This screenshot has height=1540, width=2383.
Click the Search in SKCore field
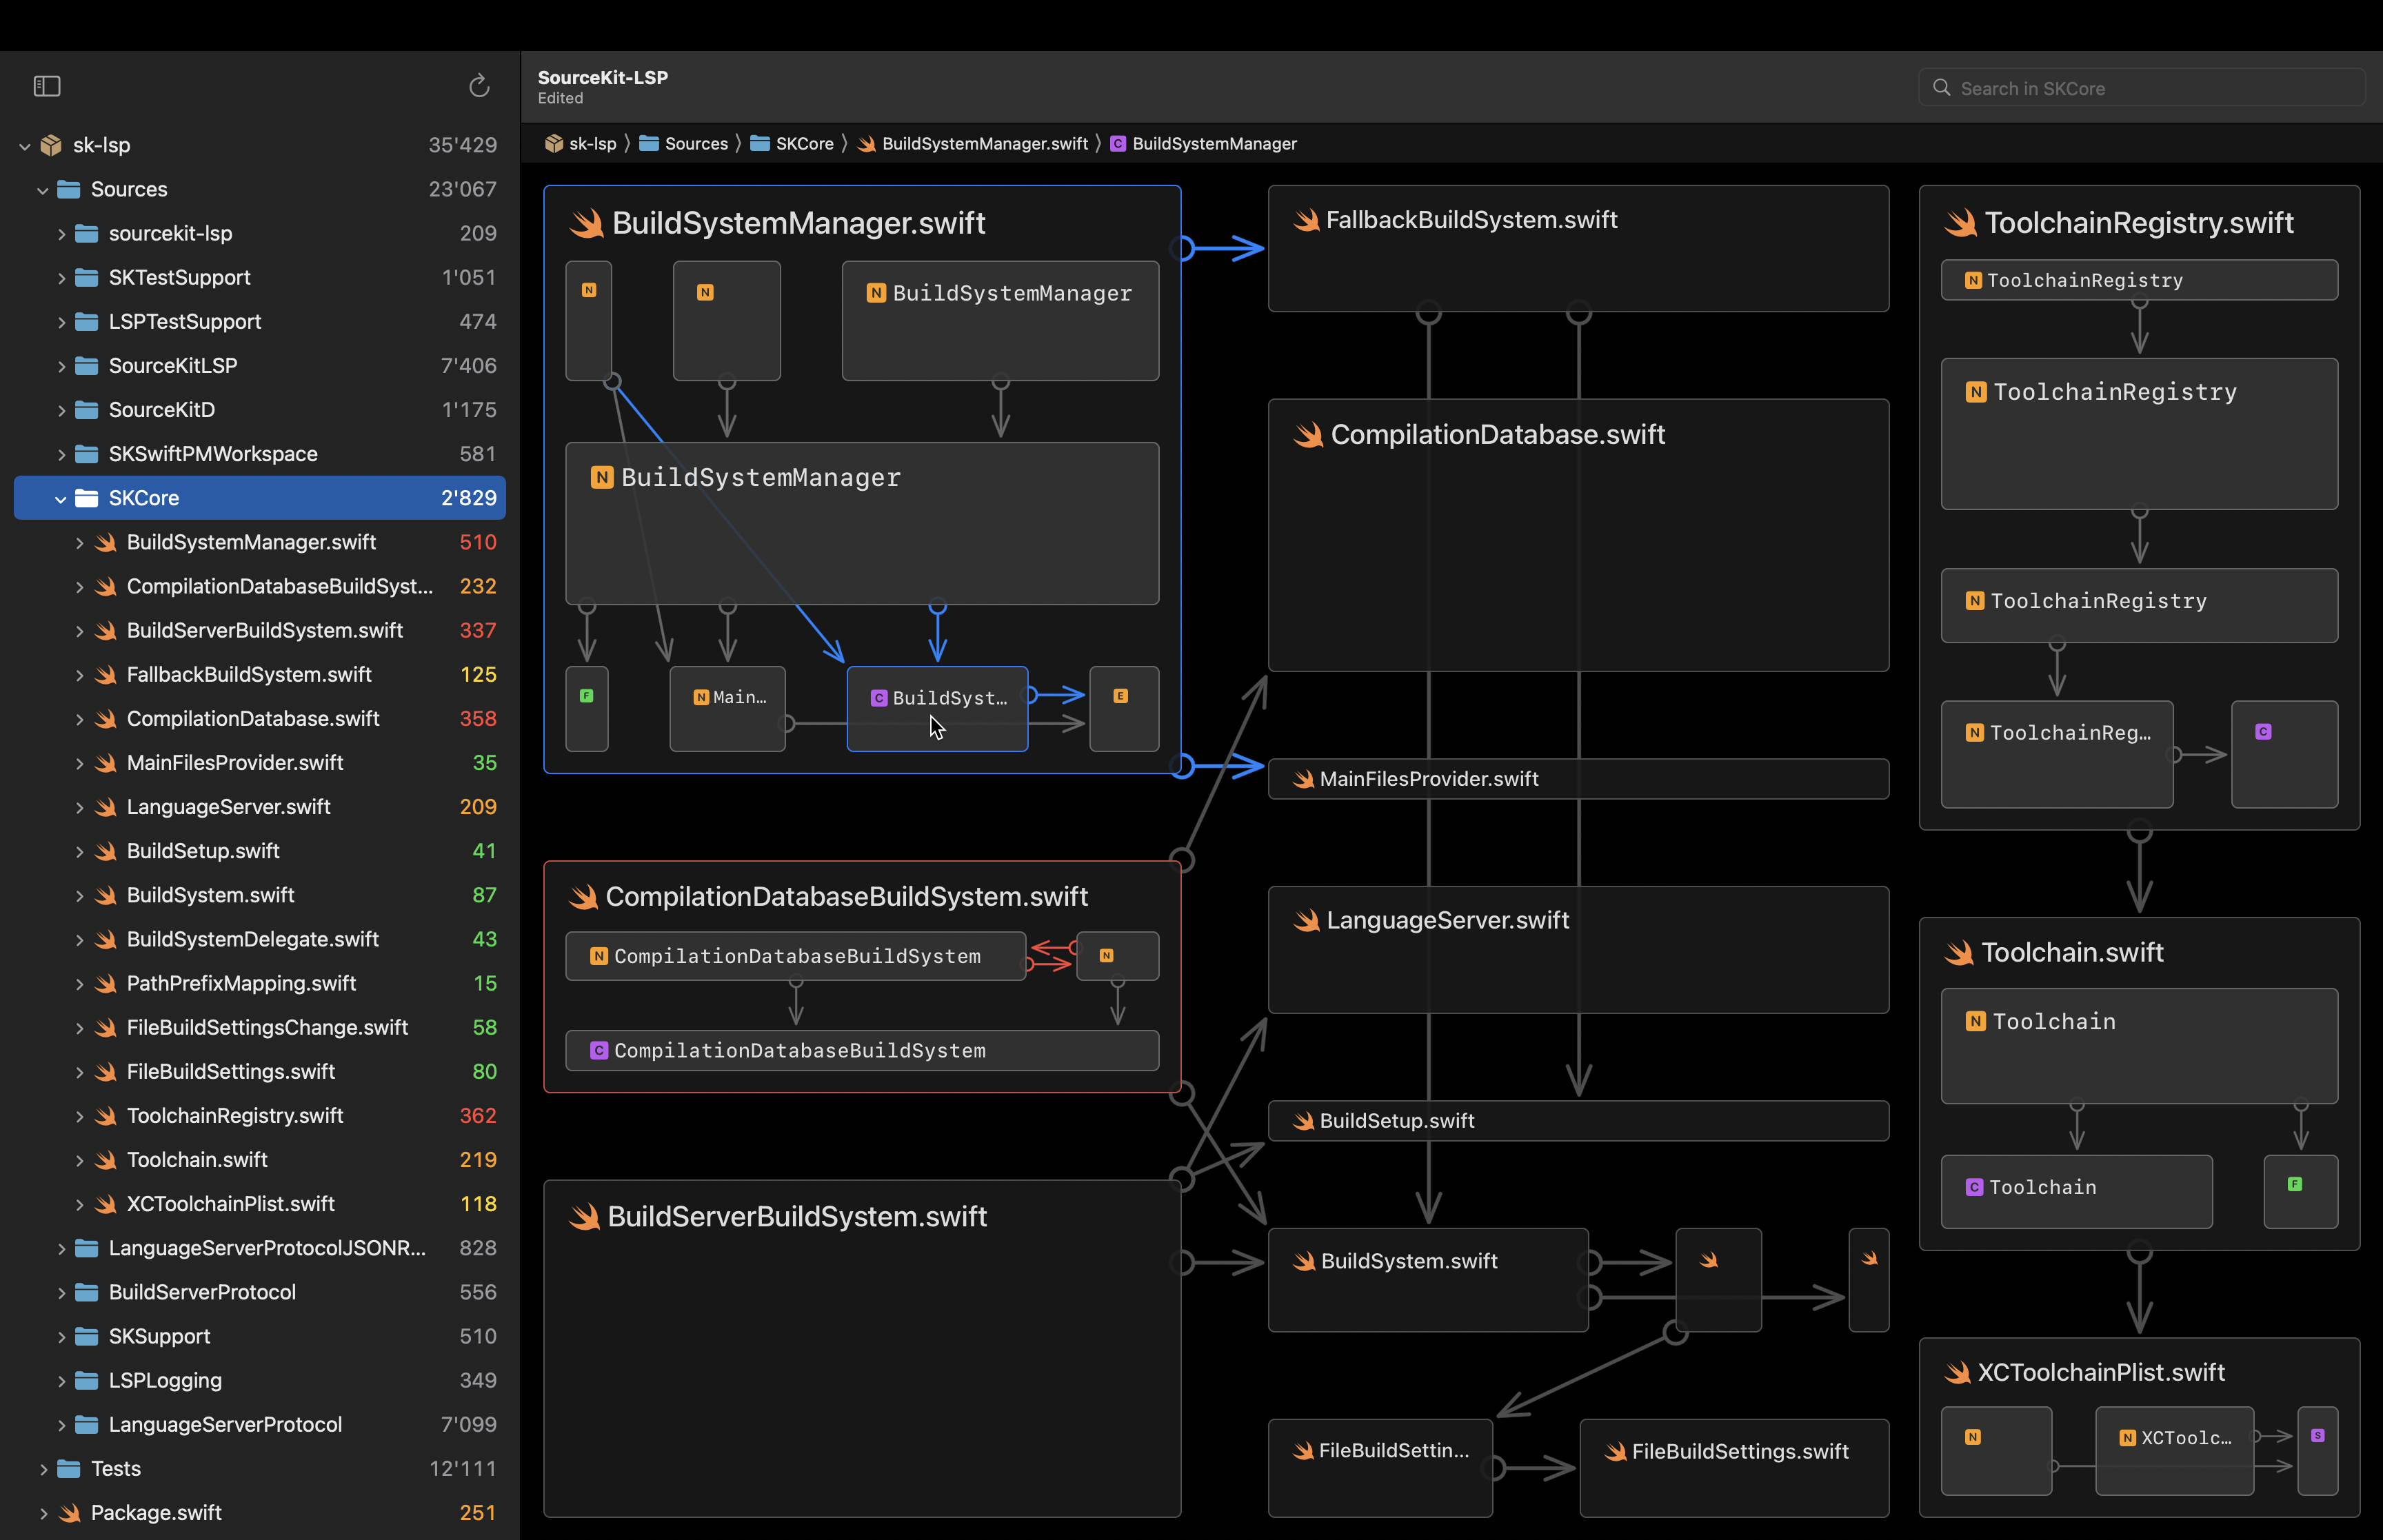[2141, 88]
